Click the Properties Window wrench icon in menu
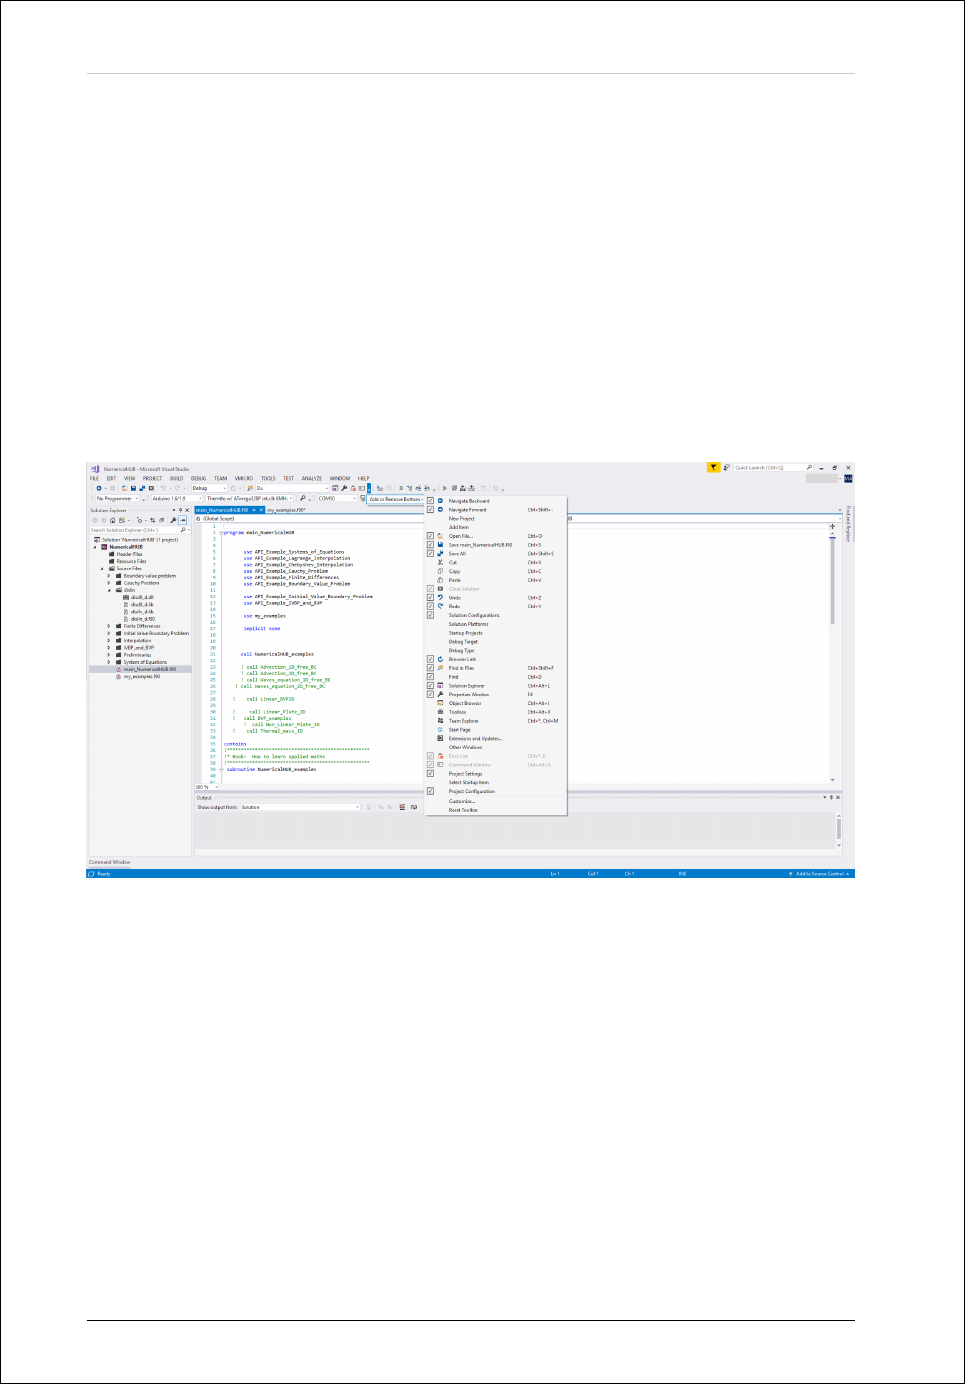Viewport: 965px width, 1384px height. pos(440,694)
